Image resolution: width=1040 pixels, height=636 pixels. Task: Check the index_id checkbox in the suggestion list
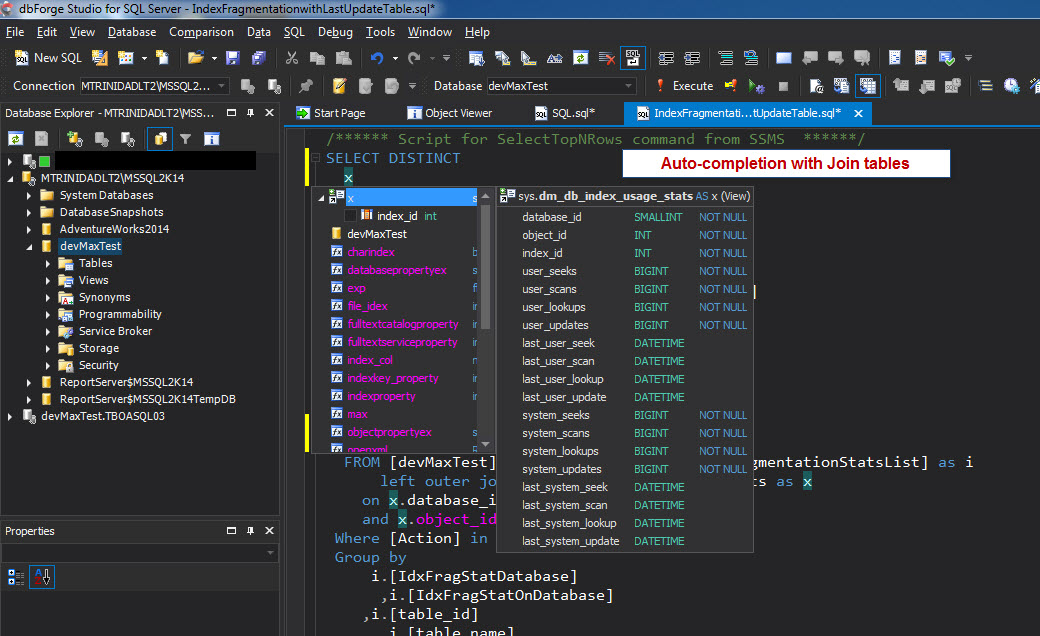[351, 216]
